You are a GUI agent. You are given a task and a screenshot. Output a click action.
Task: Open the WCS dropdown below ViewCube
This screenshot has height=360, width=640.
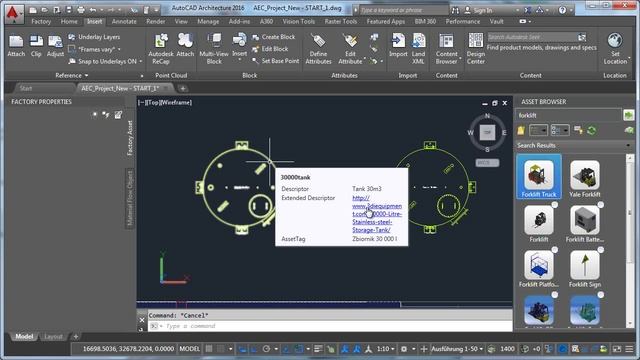tap(487, 163)
